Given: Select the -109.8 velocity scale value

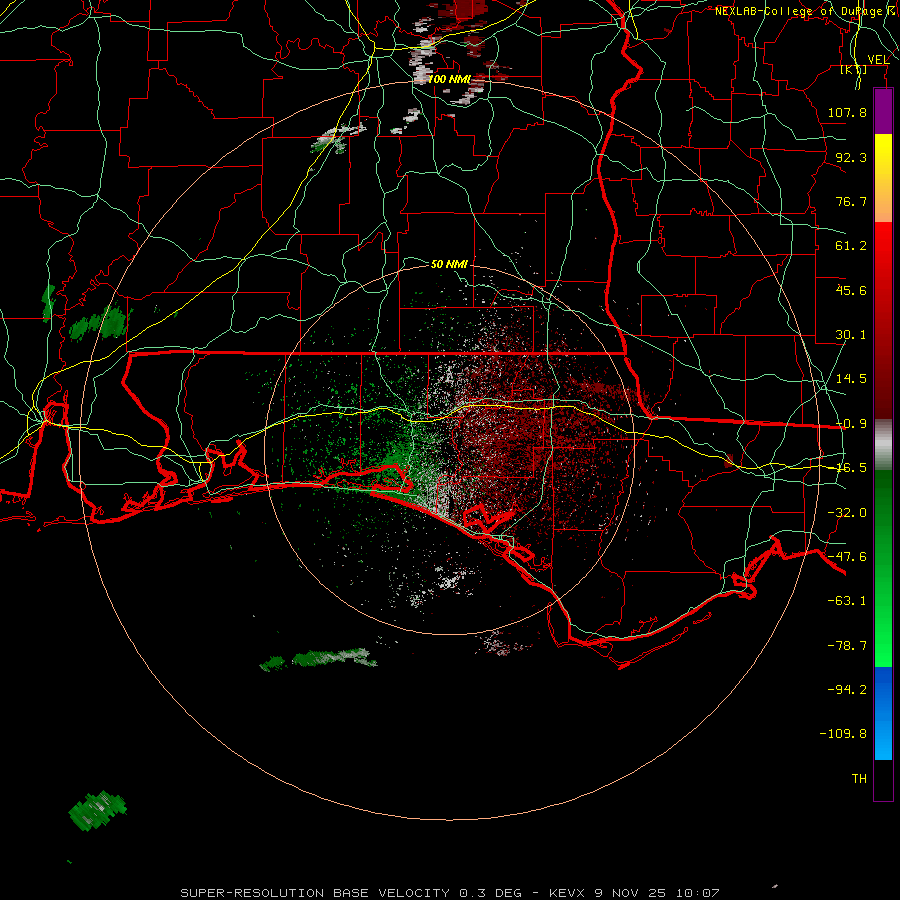Looking at the screenshot, I should coord(843,734).
